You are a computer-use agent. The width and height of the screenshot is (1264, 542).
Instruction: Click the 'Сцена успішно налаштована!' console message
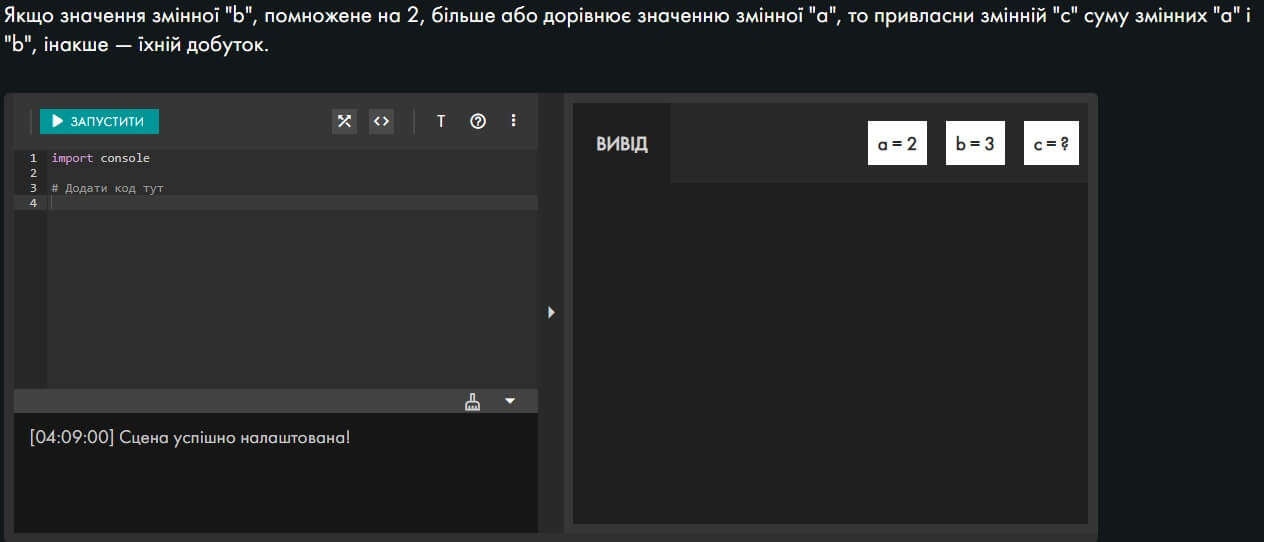coord(190,438)
